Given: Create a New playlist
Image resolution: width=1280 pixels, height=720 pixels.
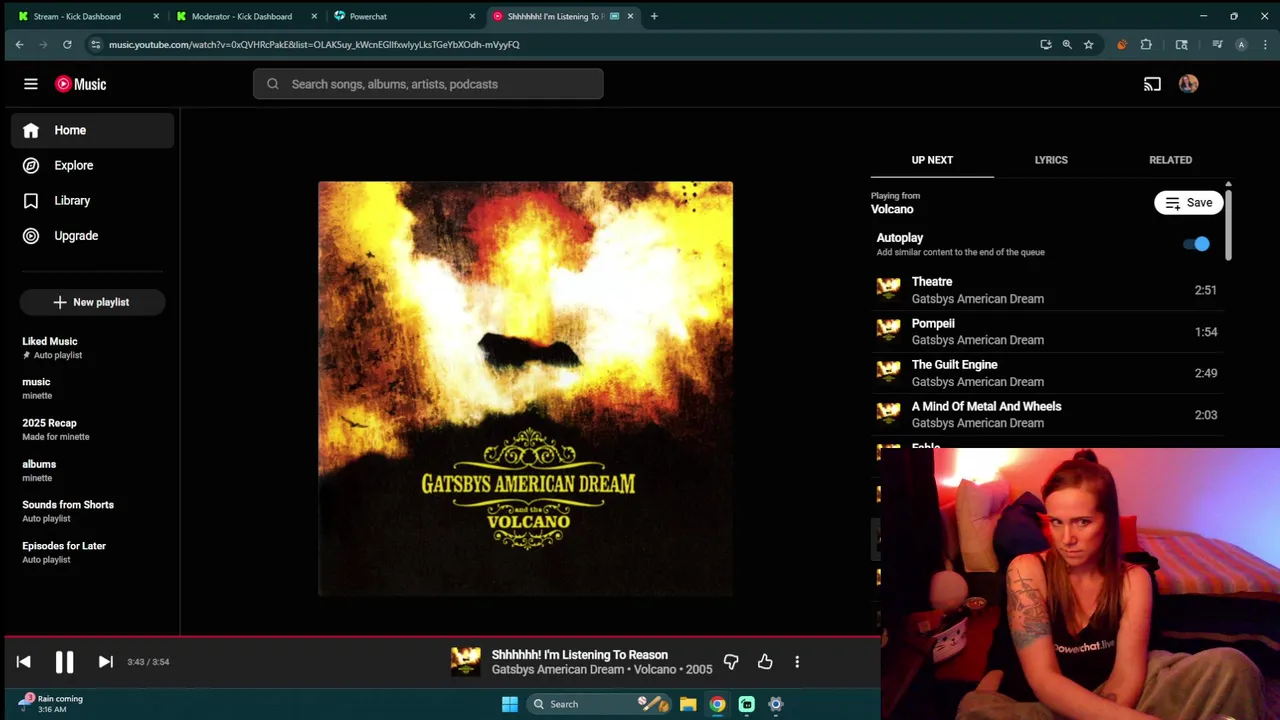Looking at the screenshot, I should point(92,302).
